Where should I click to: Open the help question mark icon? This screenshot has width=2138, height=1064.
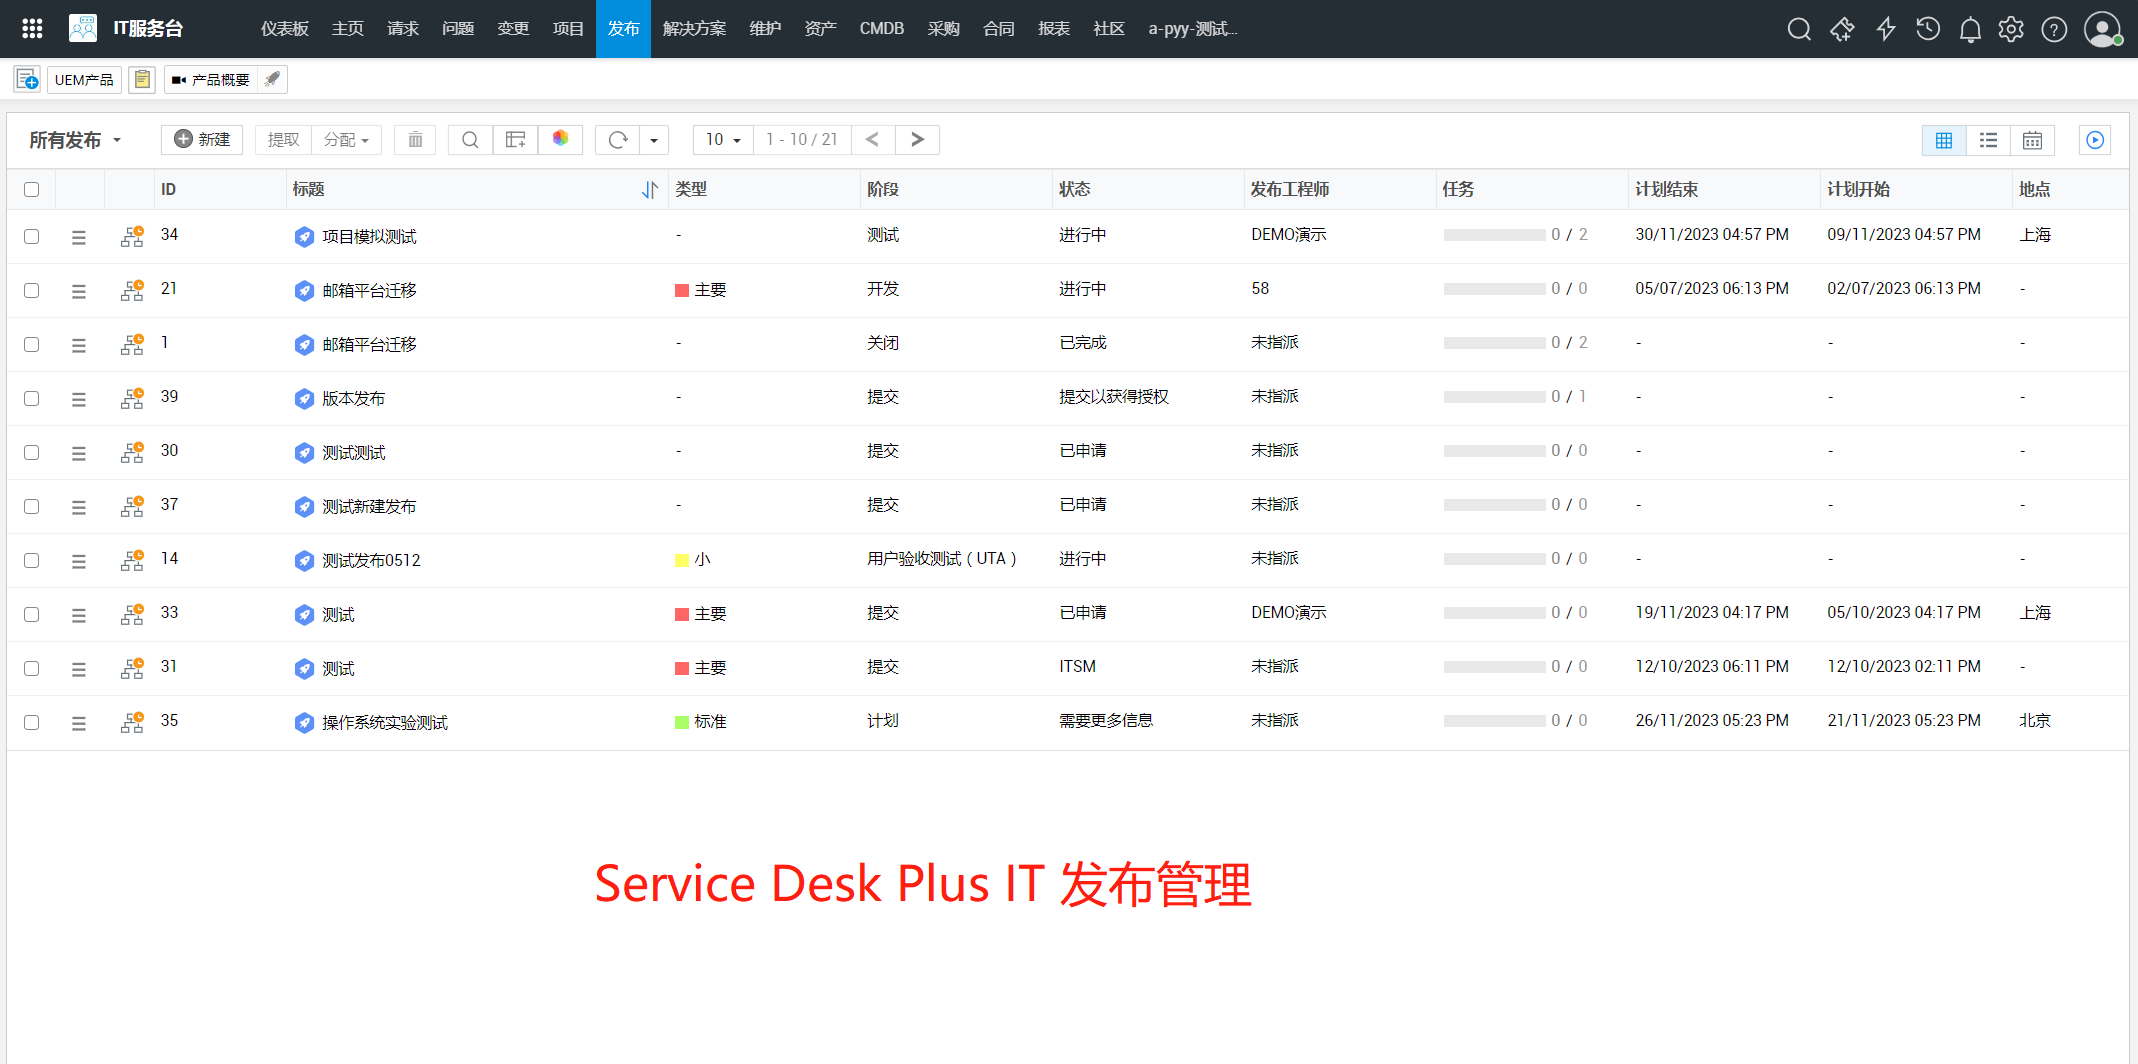coord(2054,29)
